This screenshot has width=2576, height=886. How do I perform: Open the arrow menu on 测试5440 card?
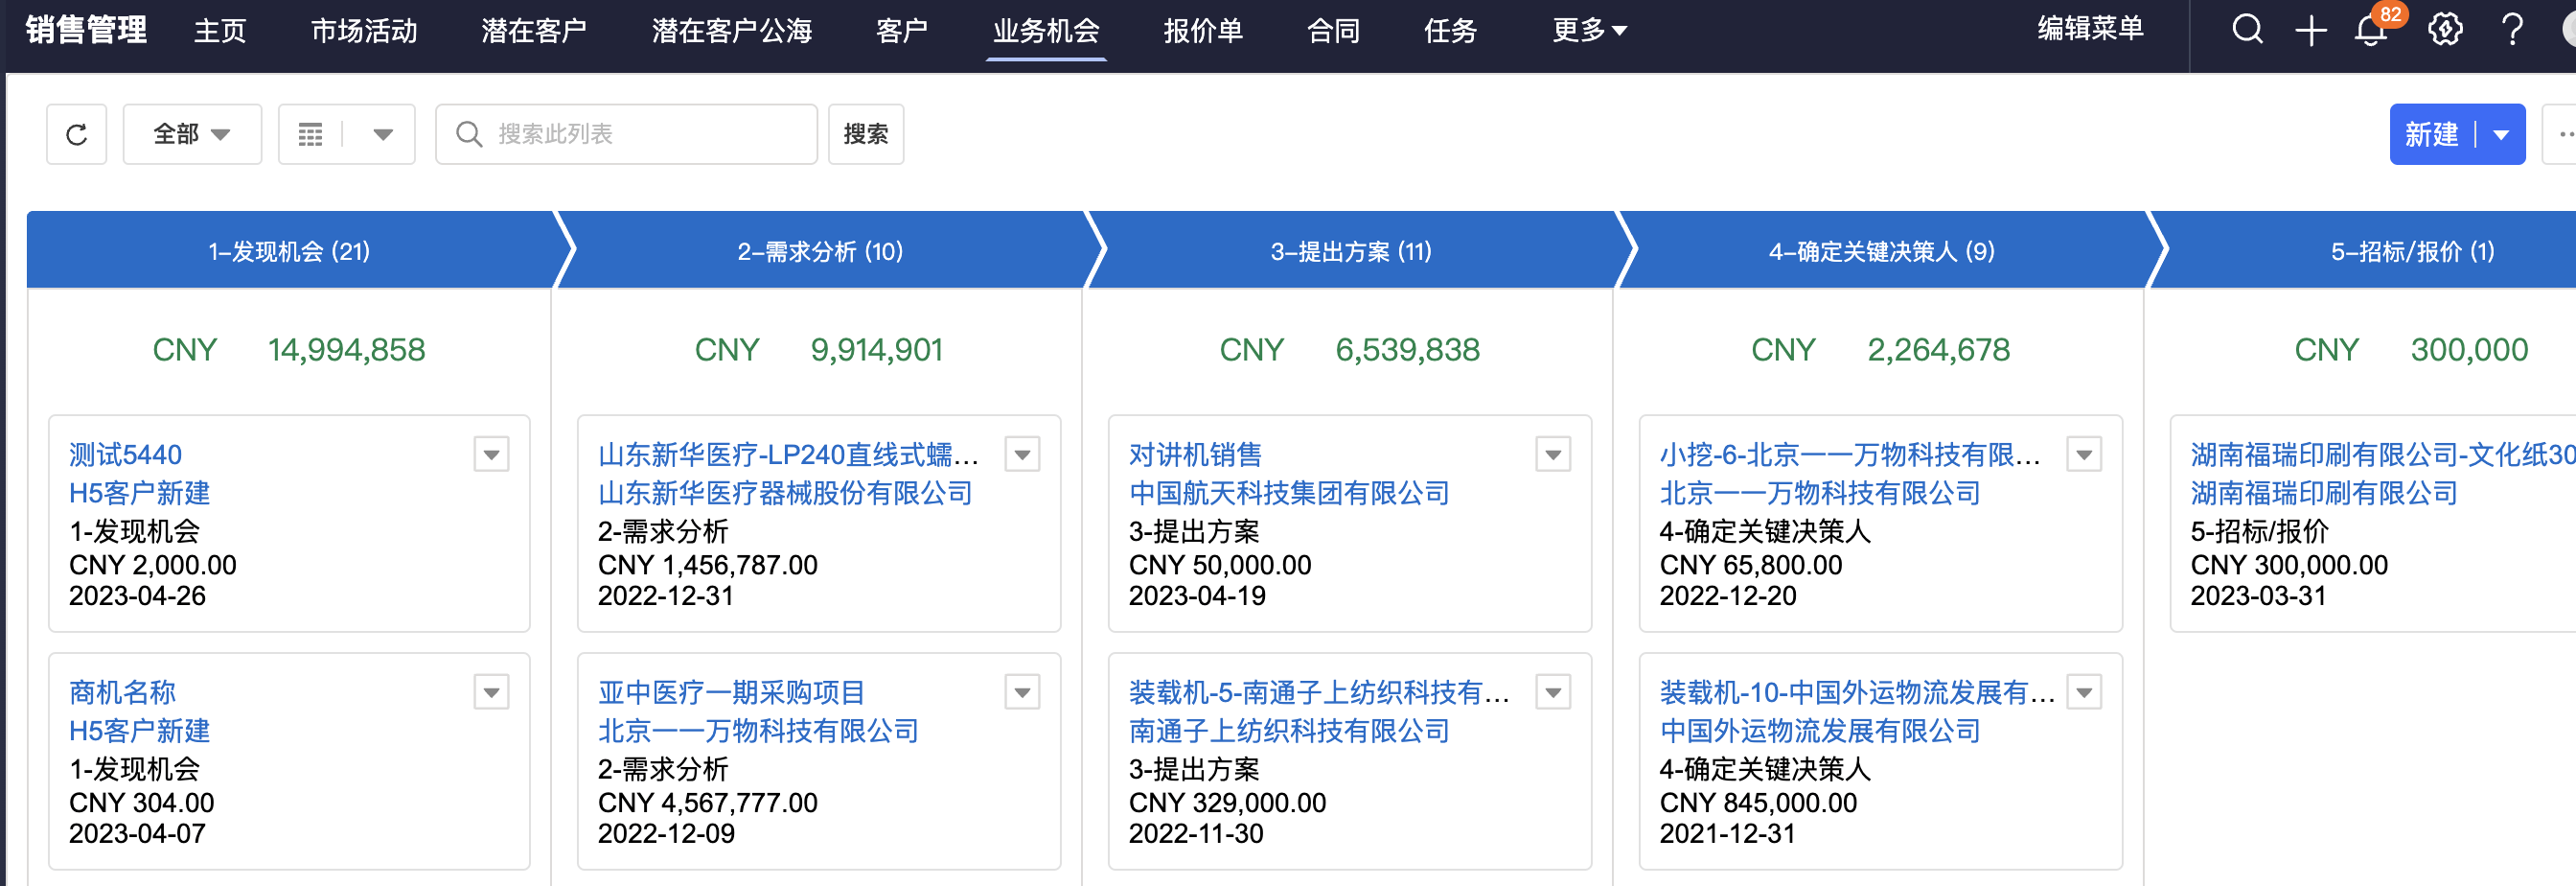point(491,454)
